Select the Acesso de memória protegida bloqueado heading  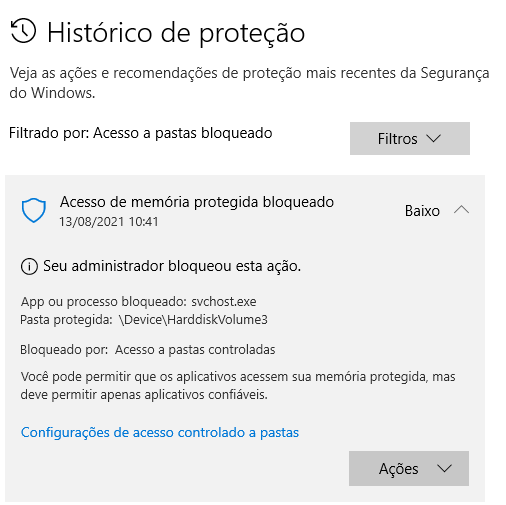pyautogui.click(x=197, y=202)
